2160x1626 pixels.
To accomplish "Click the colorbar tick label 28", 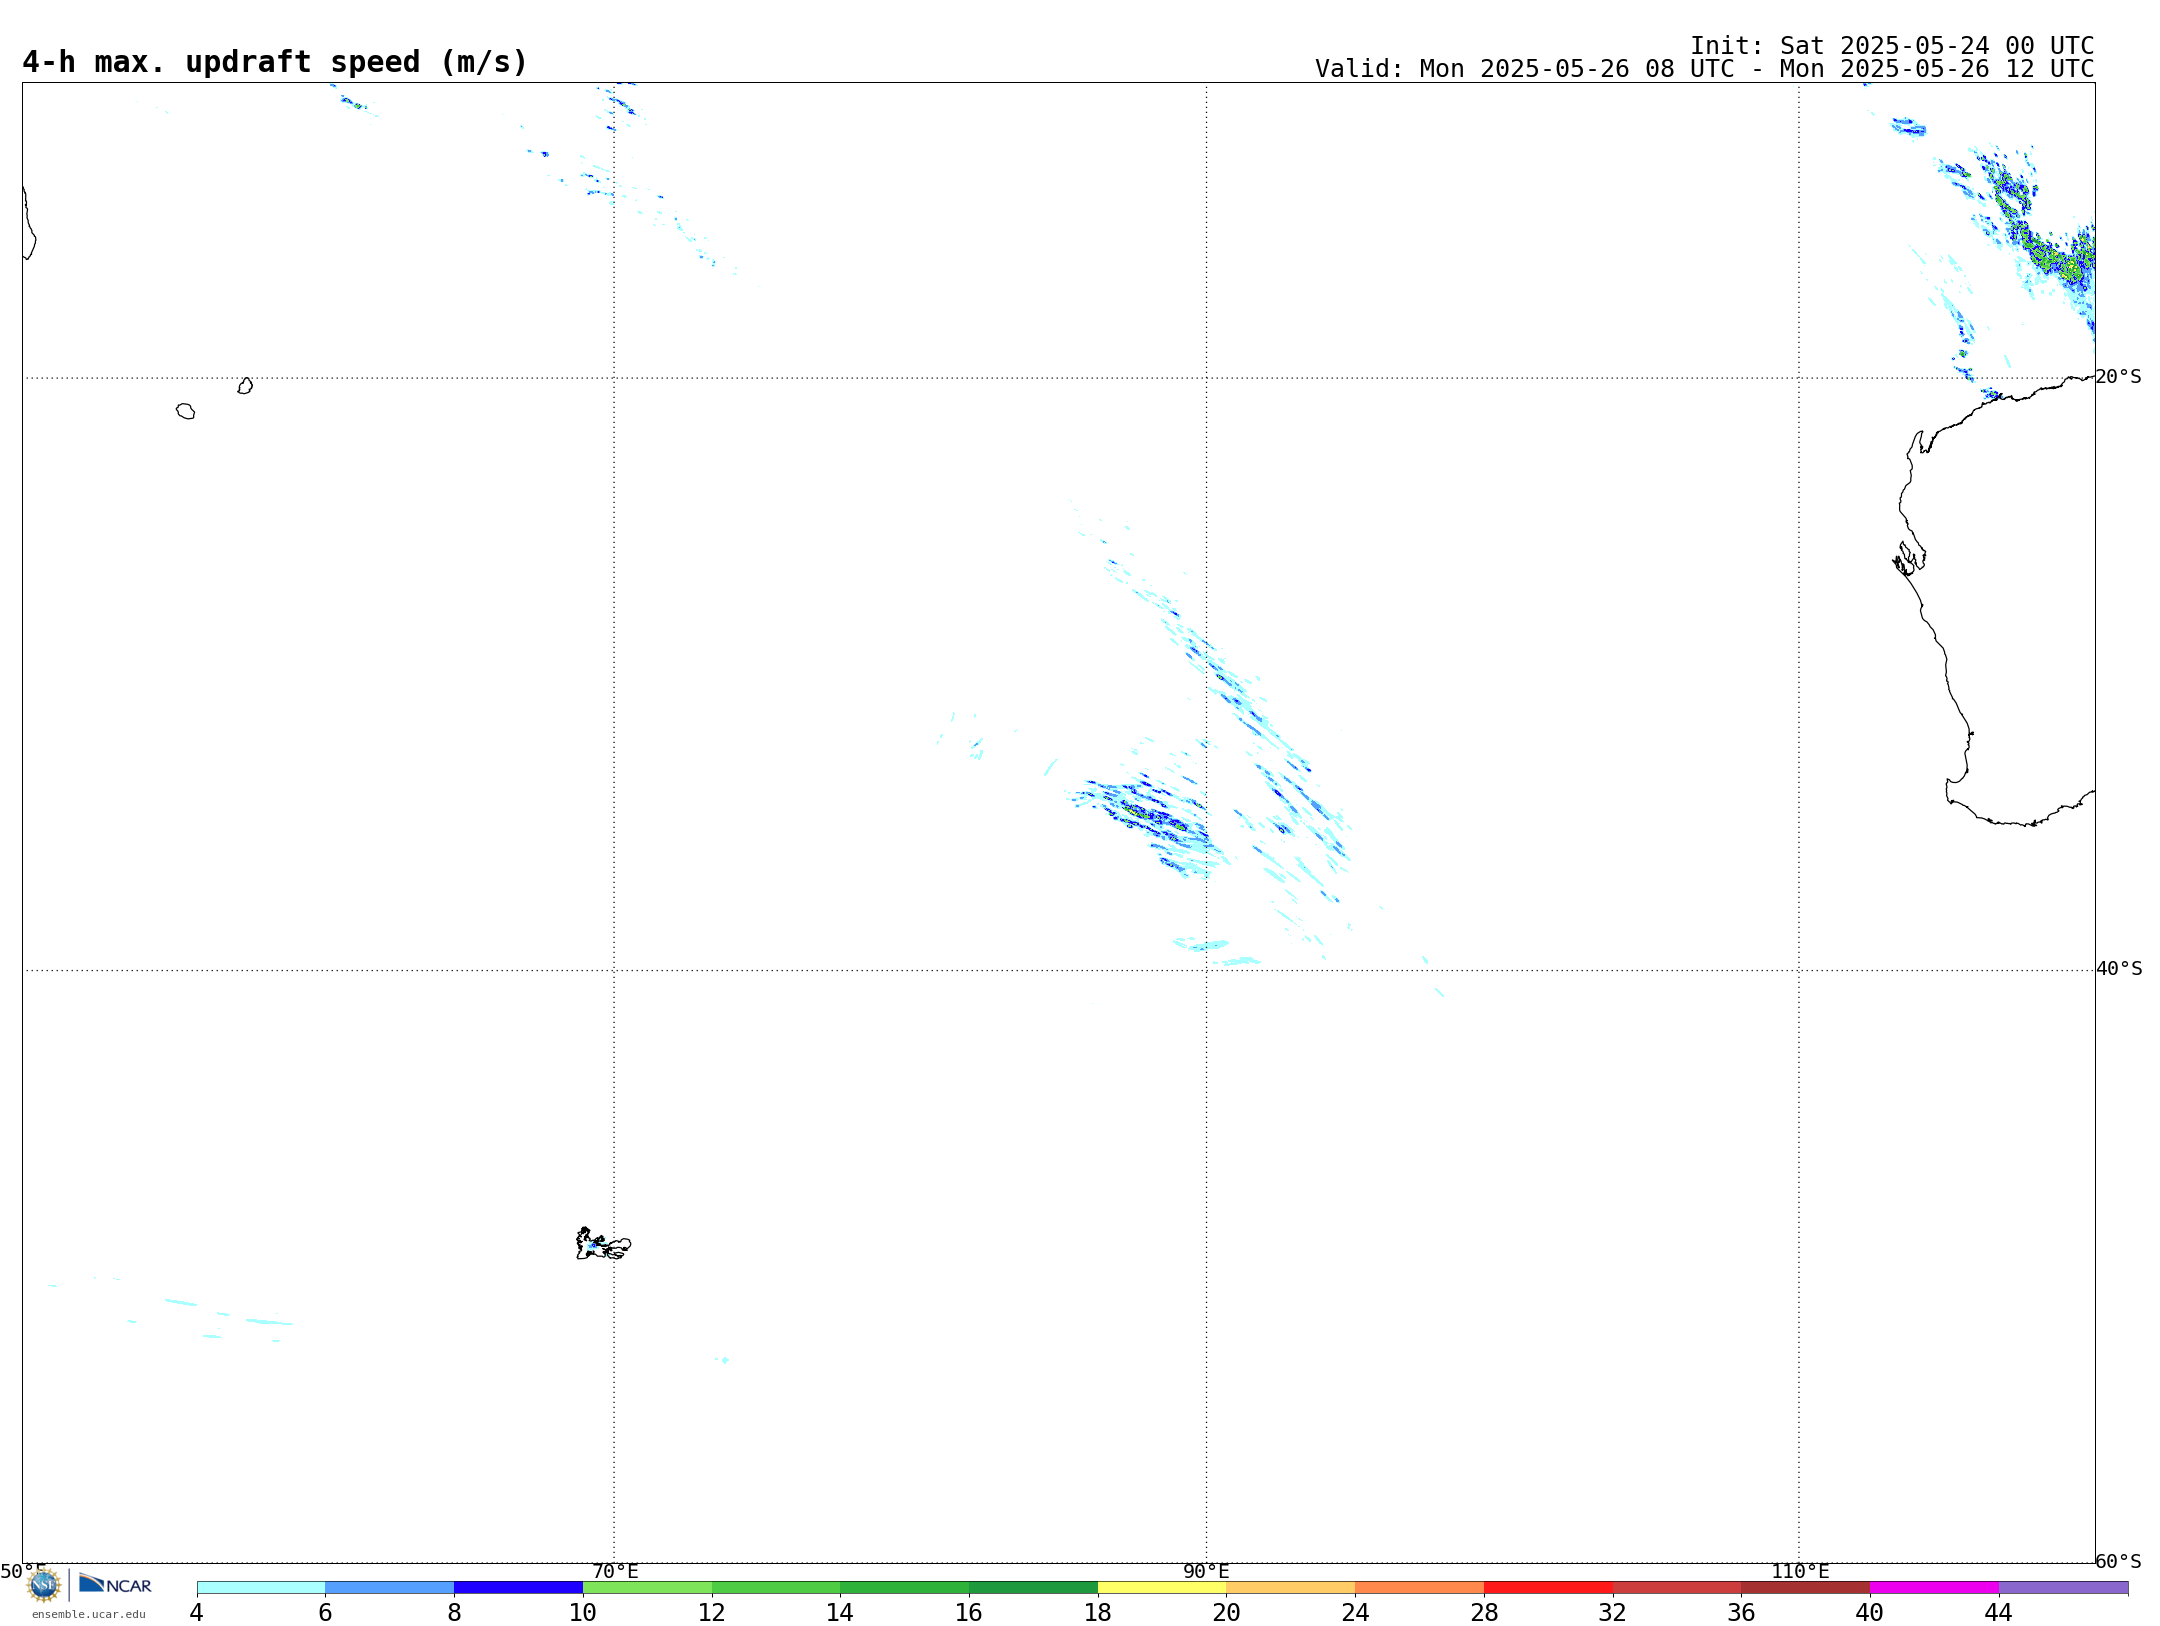I will [x=1484, y=1612].
